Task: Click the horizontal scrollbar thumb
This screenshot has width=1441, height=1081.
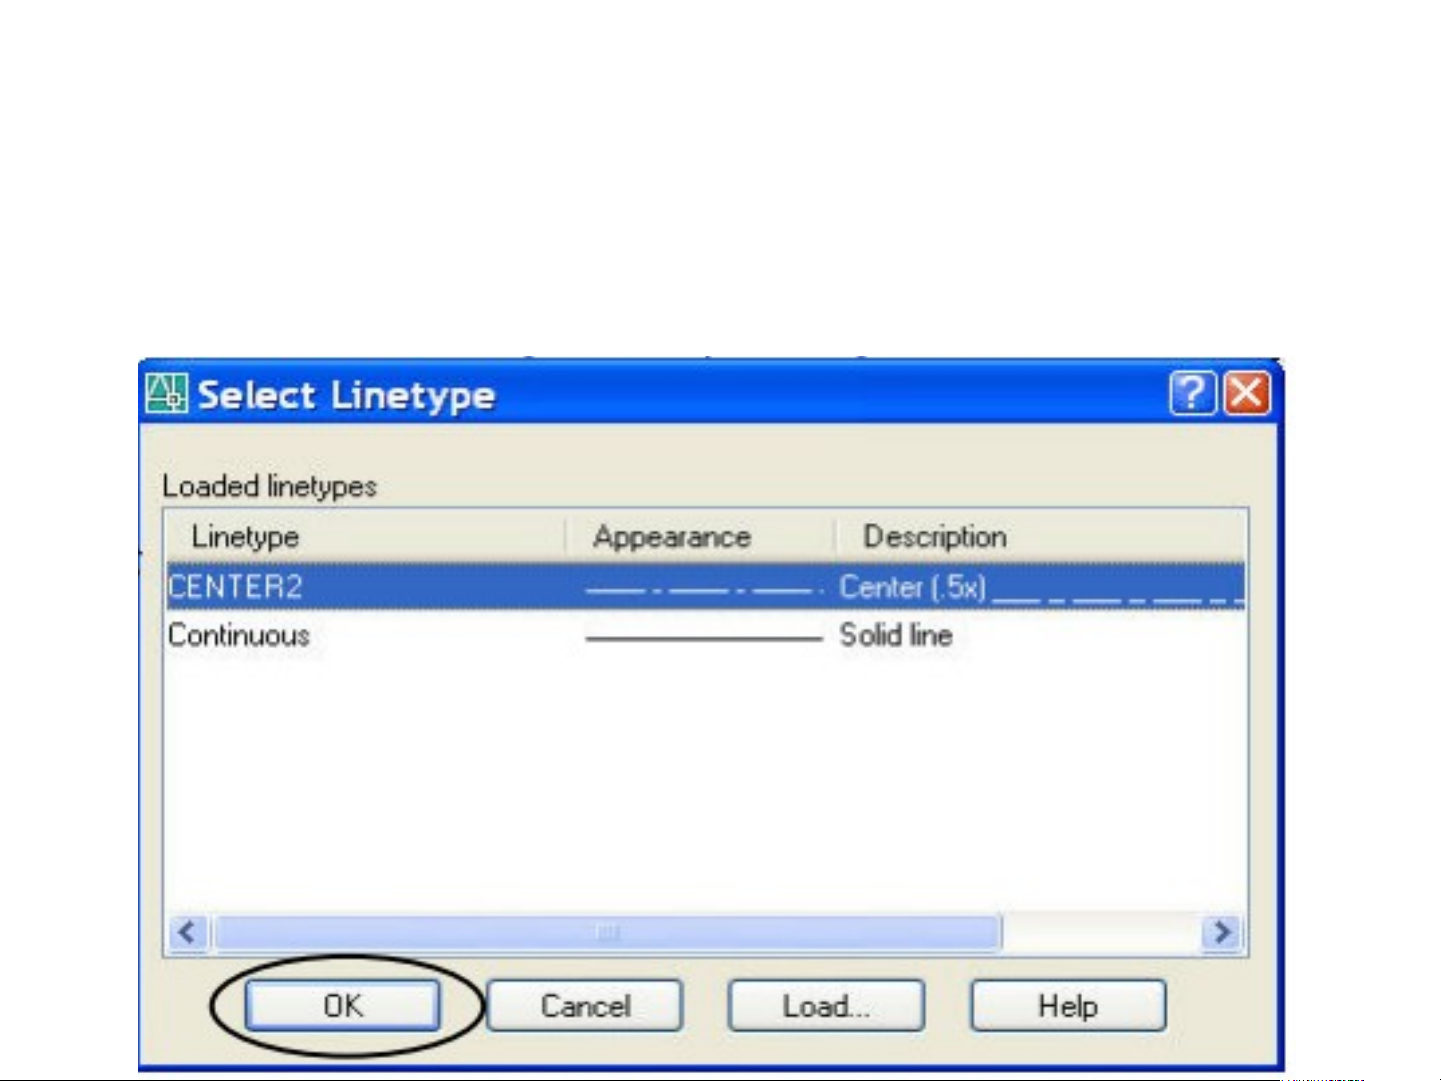Action: coord(607,933)
